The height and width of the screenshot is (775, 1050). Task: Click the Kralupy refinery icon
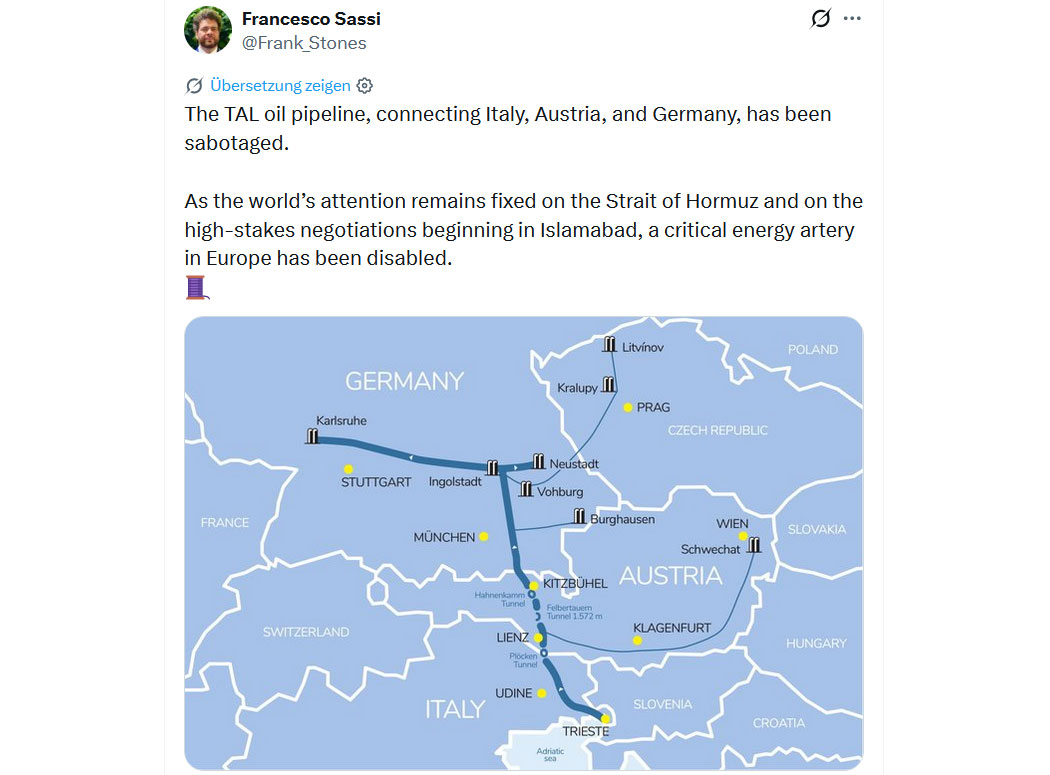(608, 385)
